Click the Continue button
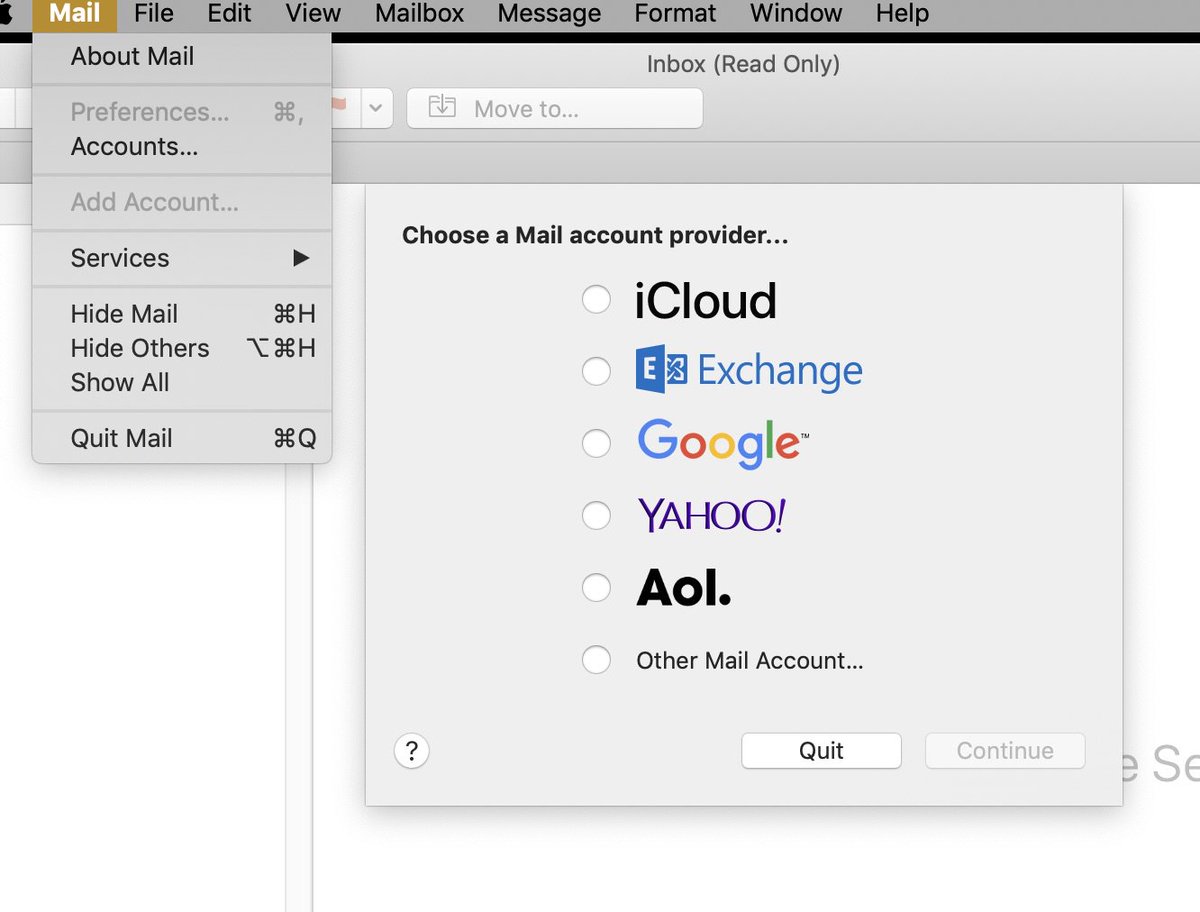Screen dimensions: 1200x912 pyautogui.click(x=1005, y=751)
